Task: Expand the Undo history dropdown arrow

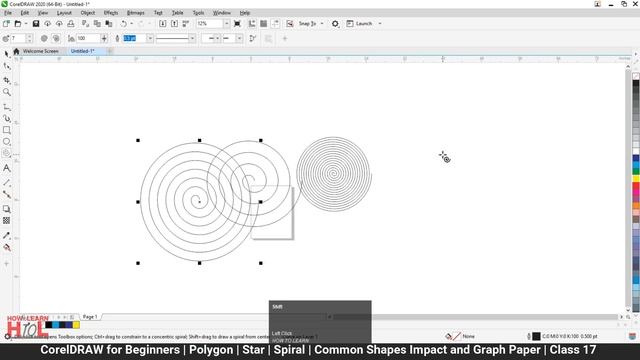Action: [131, 24]
